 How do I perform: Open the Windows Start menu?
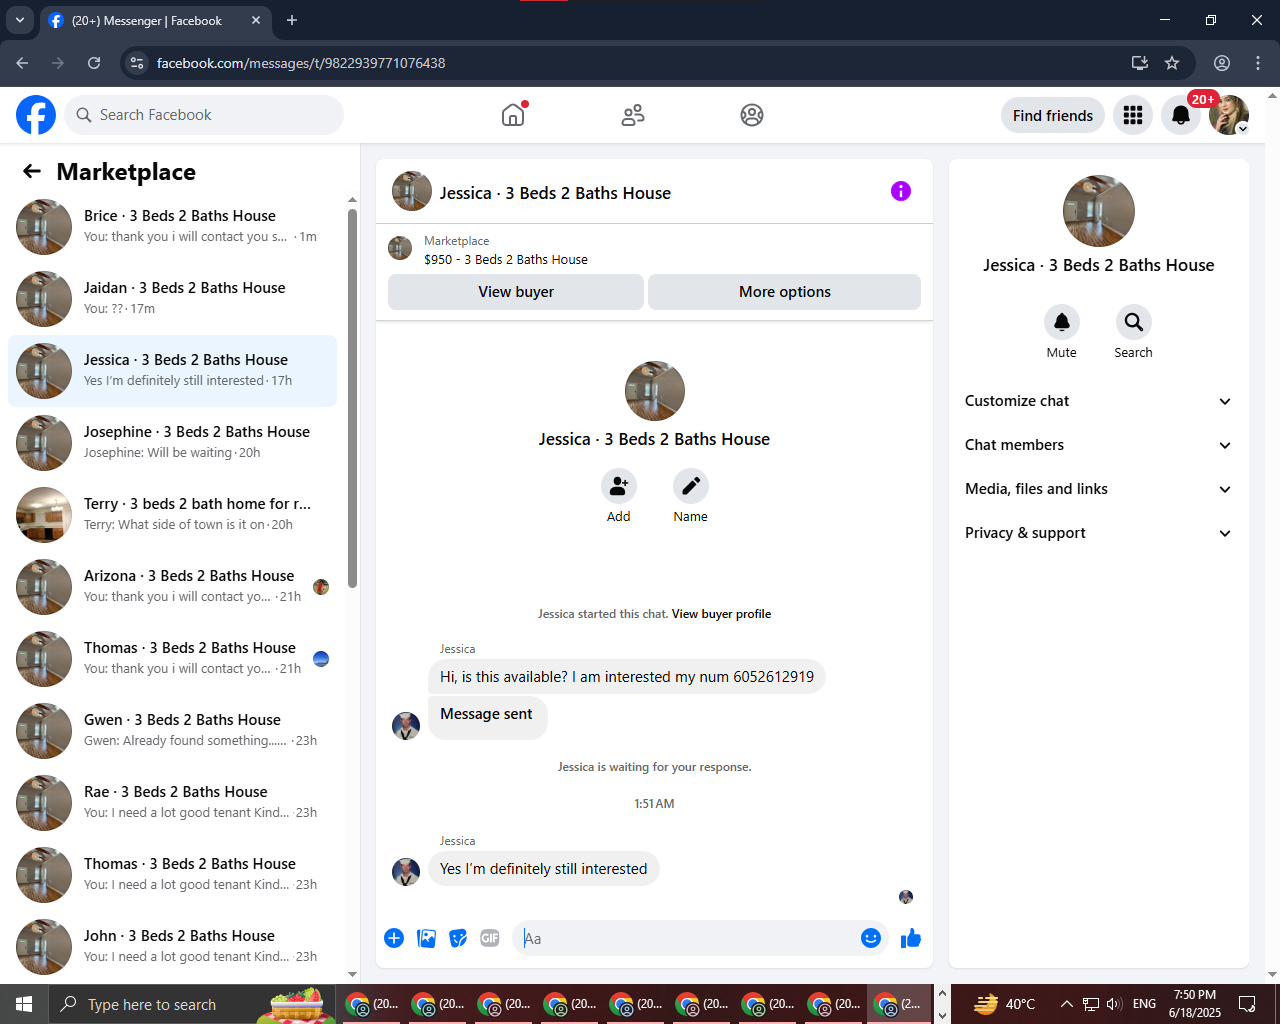(x=24, y=1004)
